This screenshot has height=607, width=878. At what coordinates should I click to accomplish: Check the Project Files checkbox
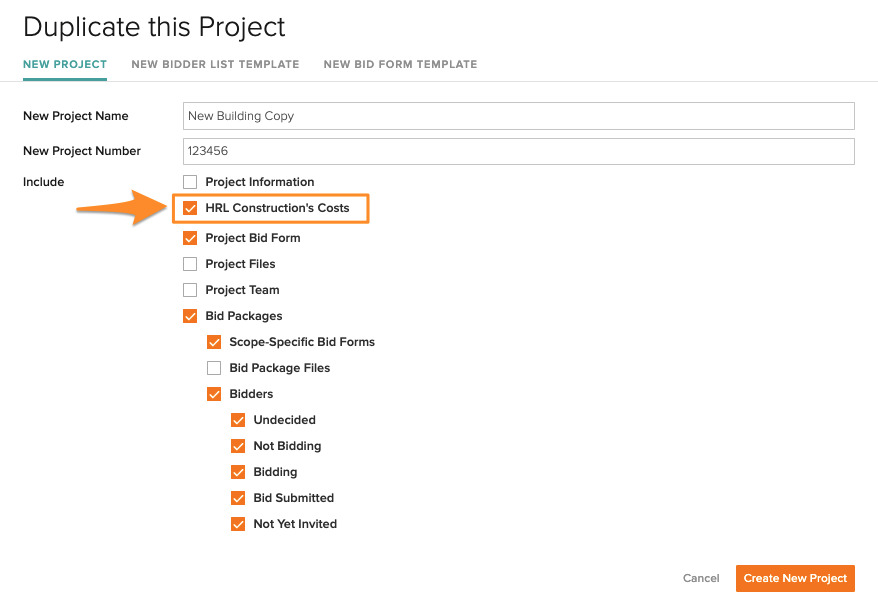coord(190,264)
